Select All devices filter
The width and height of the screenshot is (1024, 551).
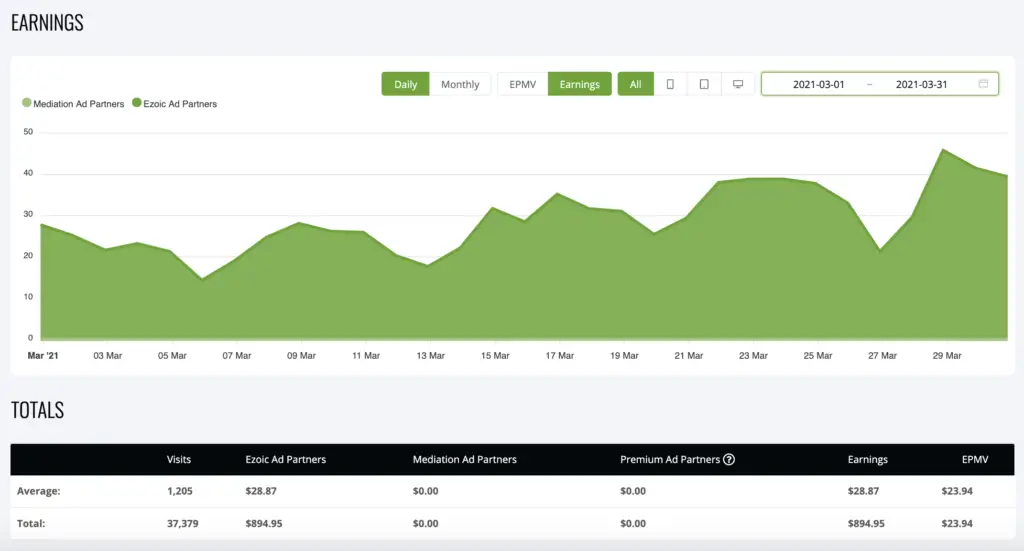tap(635, 84)
